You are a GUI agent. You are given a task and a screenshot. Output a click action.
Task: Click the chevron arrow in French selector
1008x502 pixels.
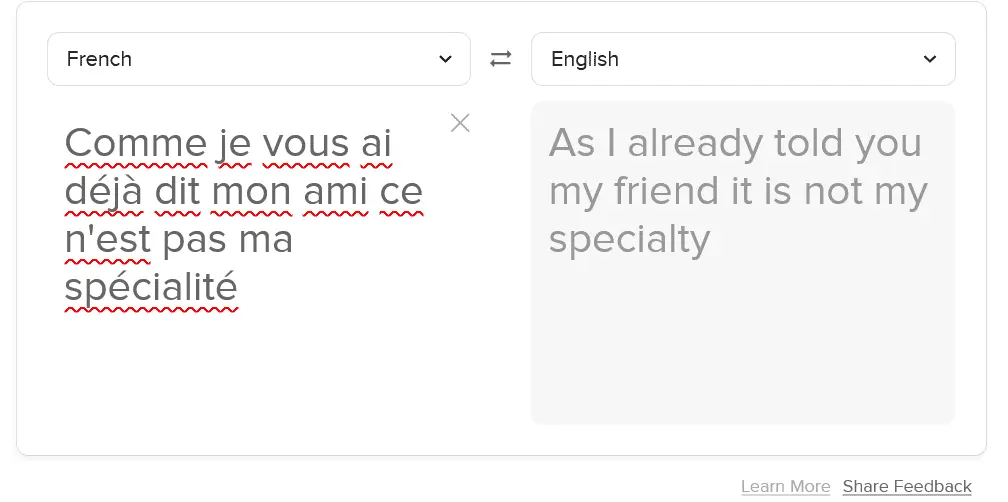point(446,59)
